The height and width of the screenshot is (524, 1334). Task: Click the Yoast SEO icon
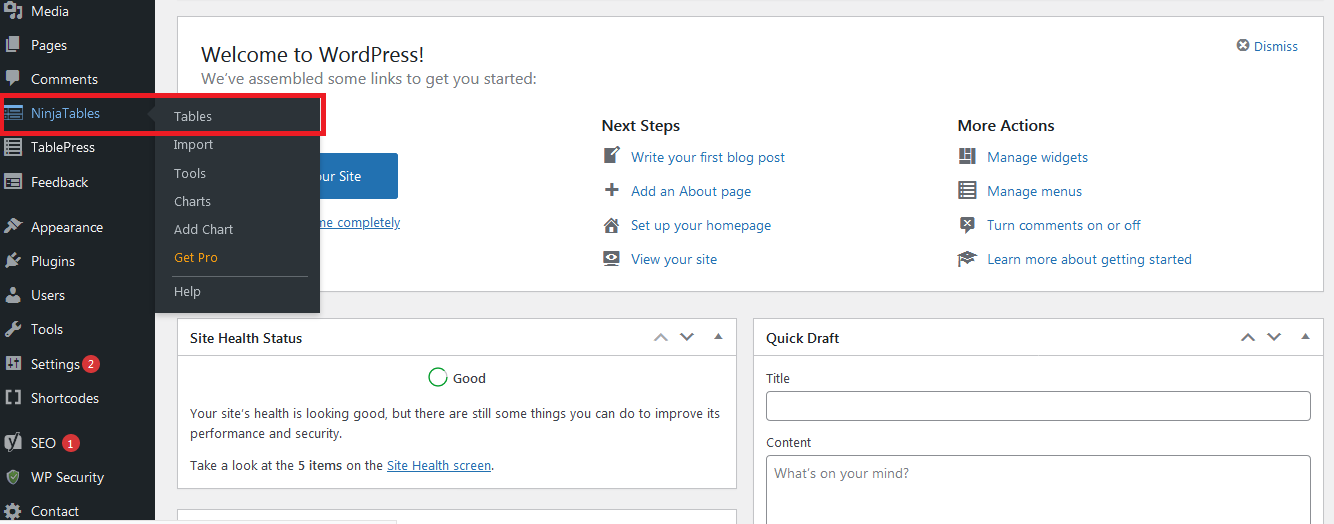[x=13, y=442]
